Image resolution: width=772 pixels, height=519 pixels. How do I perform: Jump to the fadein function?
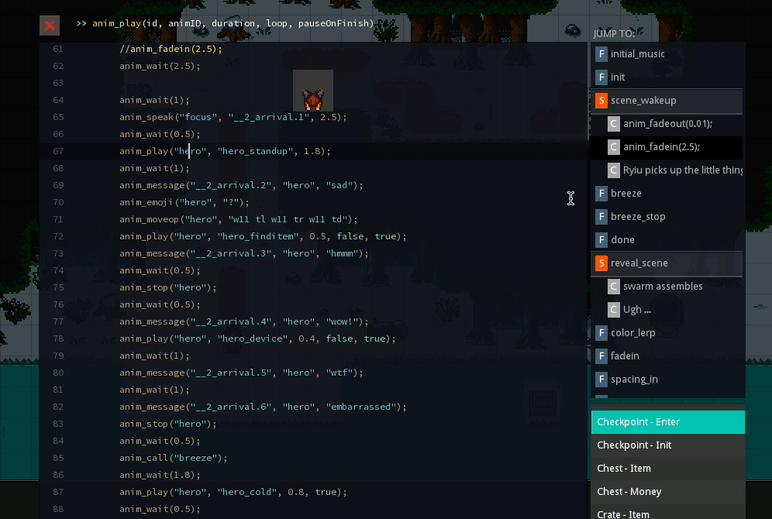624,356
